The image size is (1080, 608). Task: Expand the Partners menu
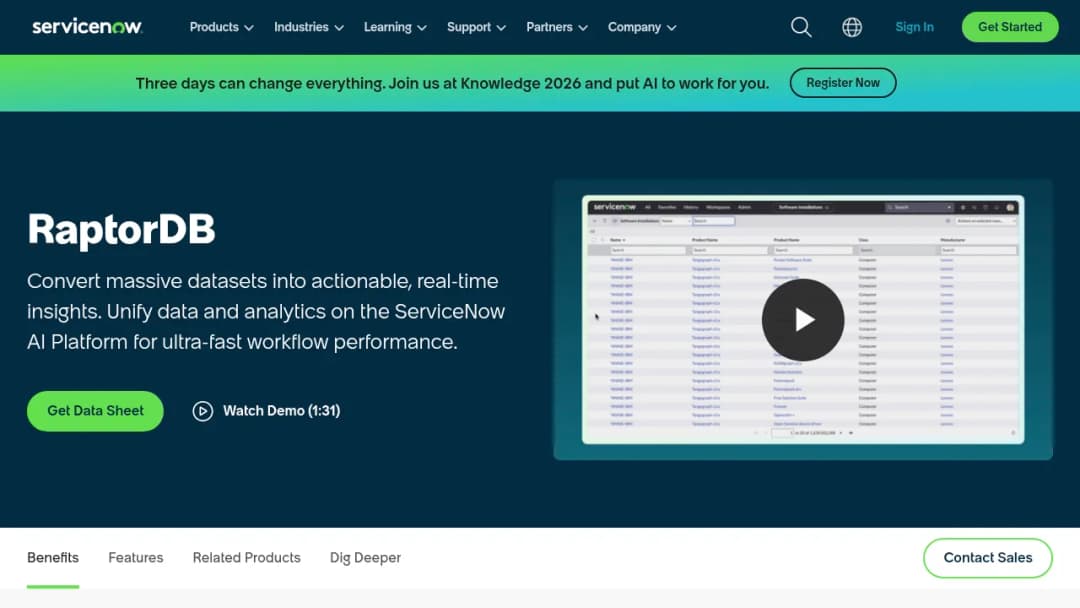click(557, 27)
